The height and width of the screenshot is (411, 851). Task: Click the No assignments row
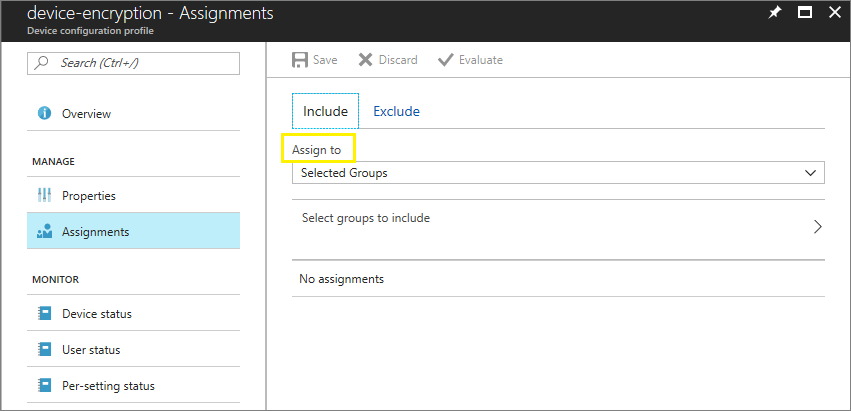[342, 279]
